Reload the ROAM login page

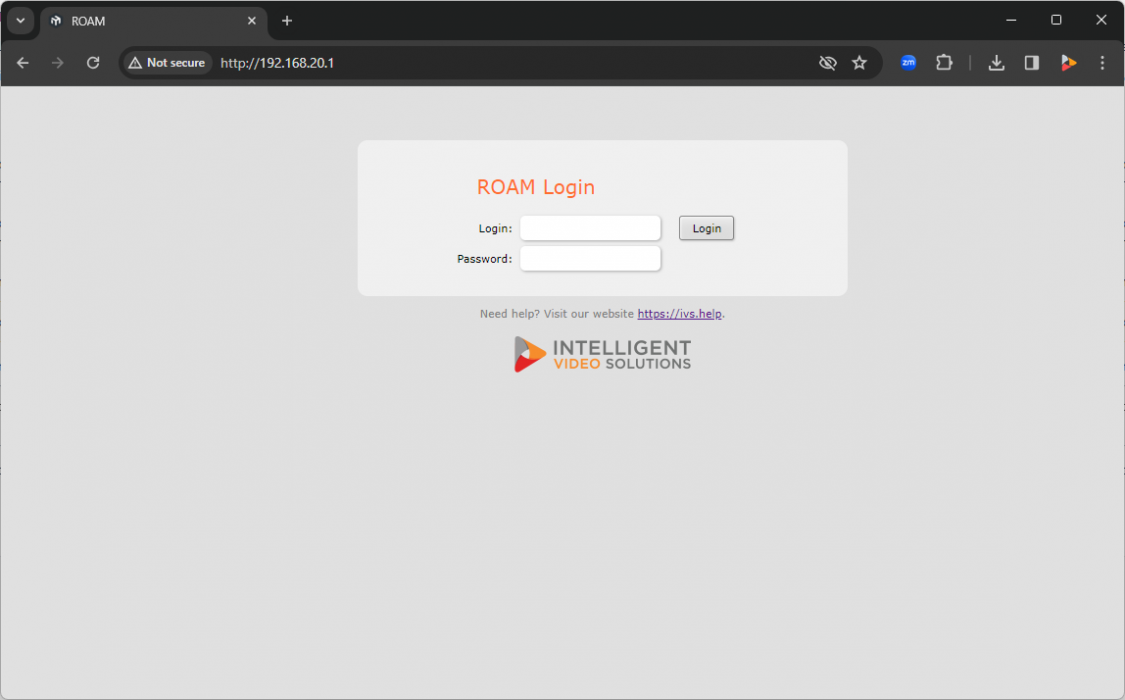(93, 63)
